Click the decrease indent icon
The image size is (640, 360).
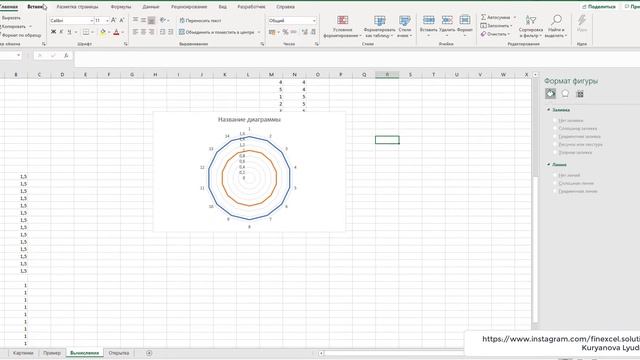point(162,32)
